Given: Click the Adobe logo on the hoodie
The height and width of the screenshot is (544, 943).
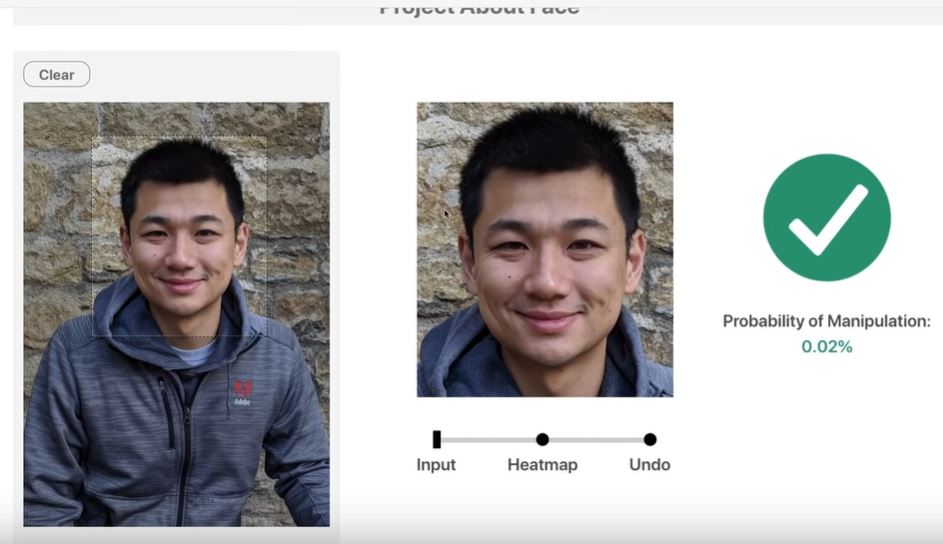Looking at the screenshot, I should point(242,391).
